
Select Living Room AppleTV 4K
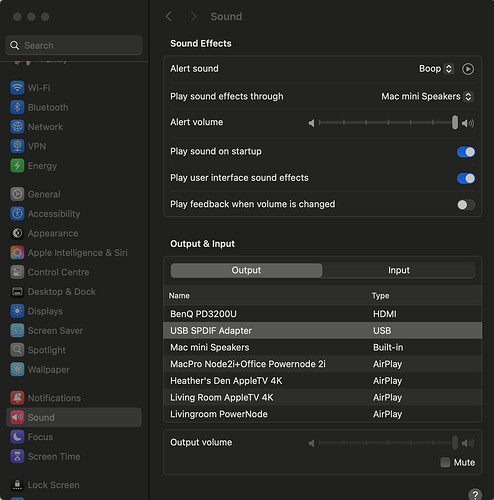click(x=323, y=397)
